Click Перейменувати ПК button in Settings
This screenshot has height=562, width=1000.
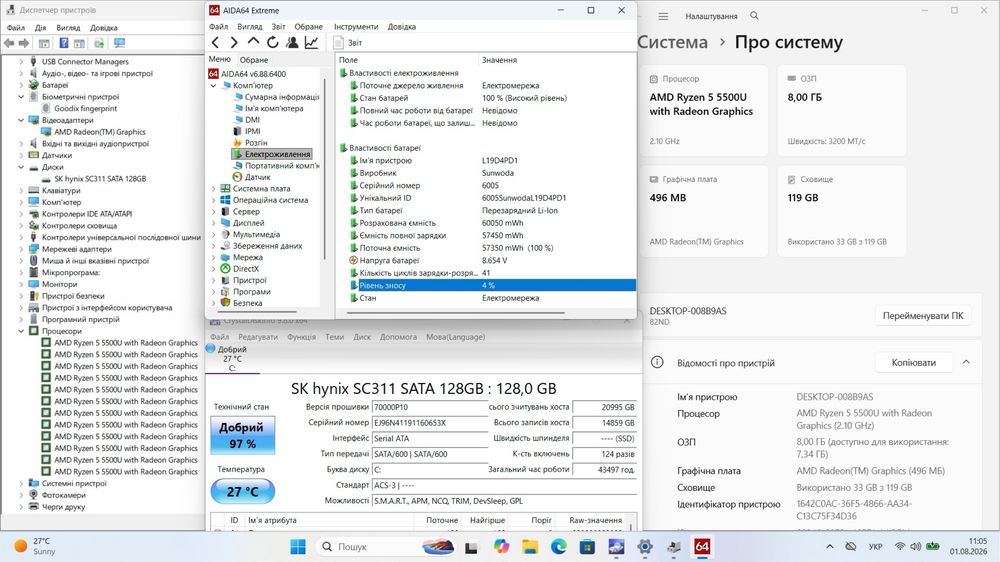(x=923, y=316)
